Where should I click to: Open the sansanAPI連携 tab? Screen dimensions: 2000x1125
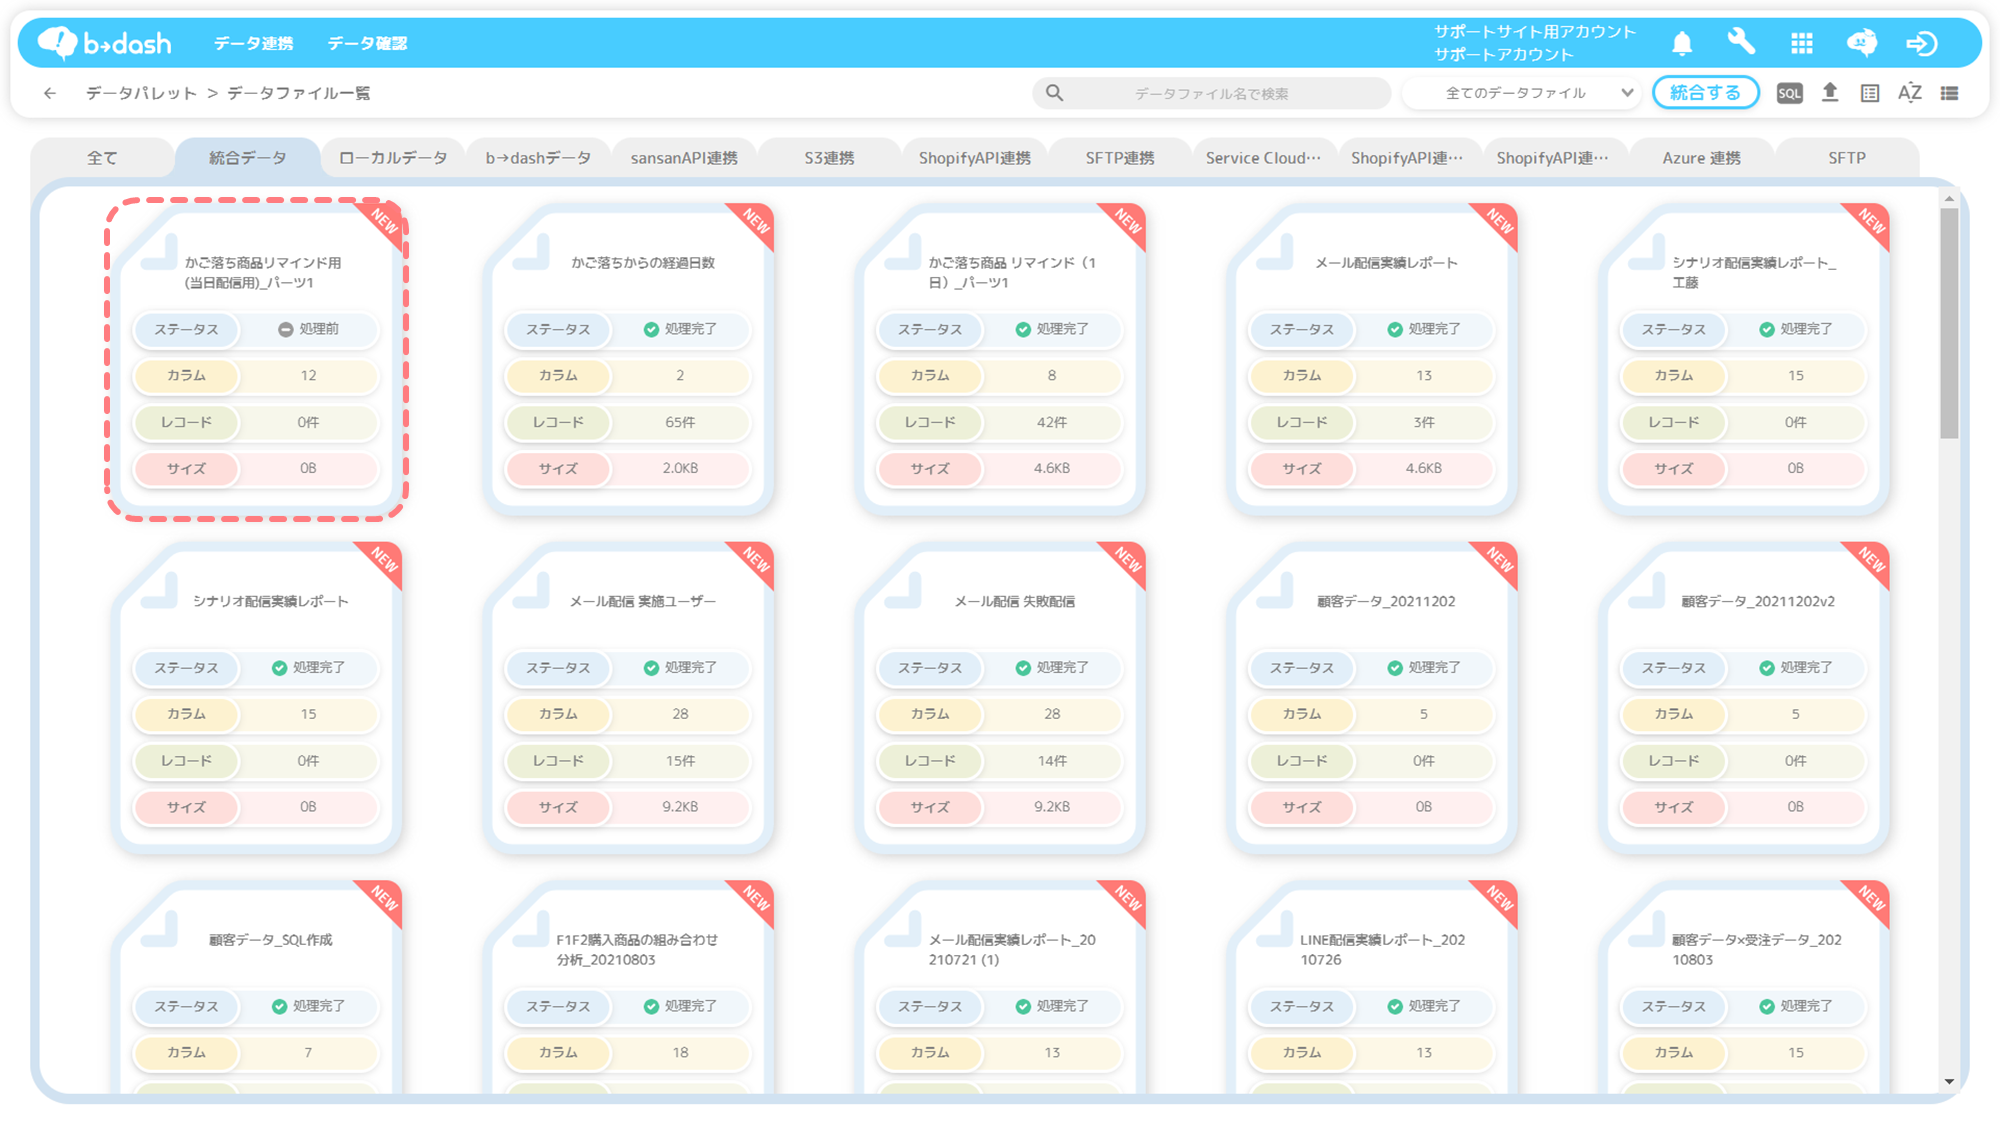point(684,158)
